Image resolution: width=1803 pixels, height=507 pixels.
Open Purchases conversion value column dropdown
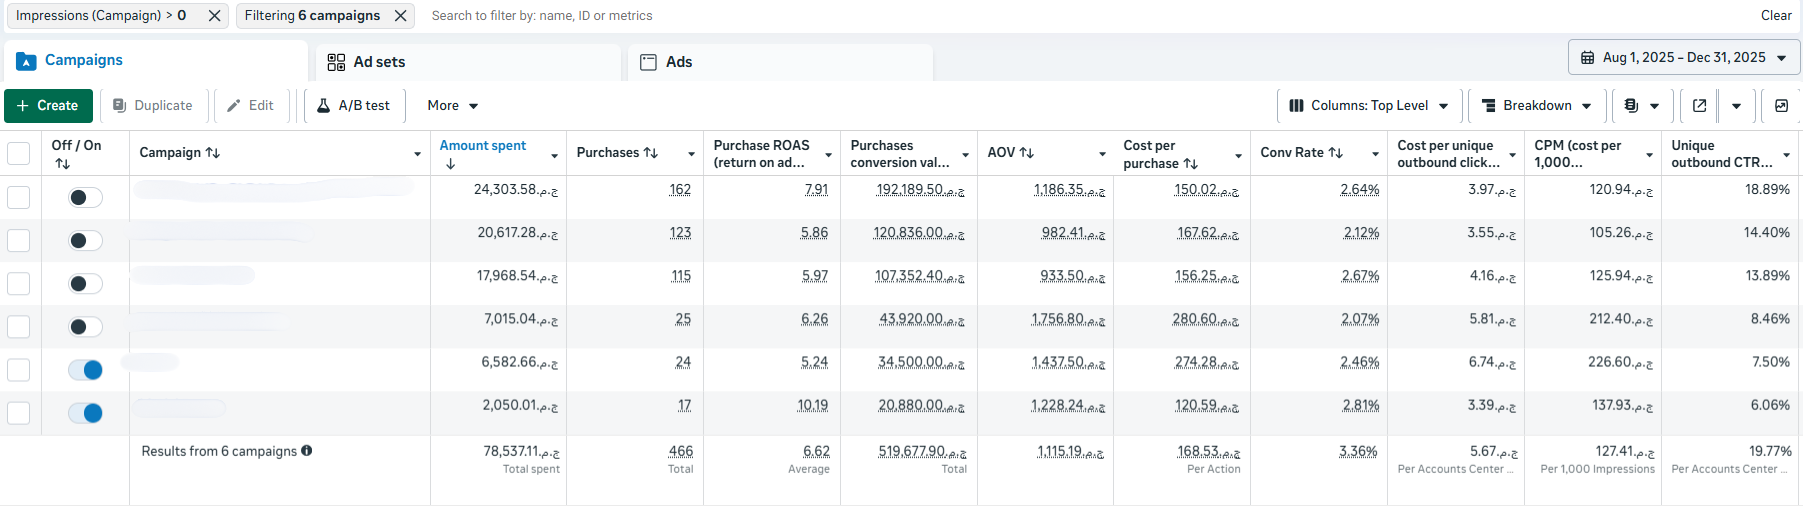[x=965, y=155]
